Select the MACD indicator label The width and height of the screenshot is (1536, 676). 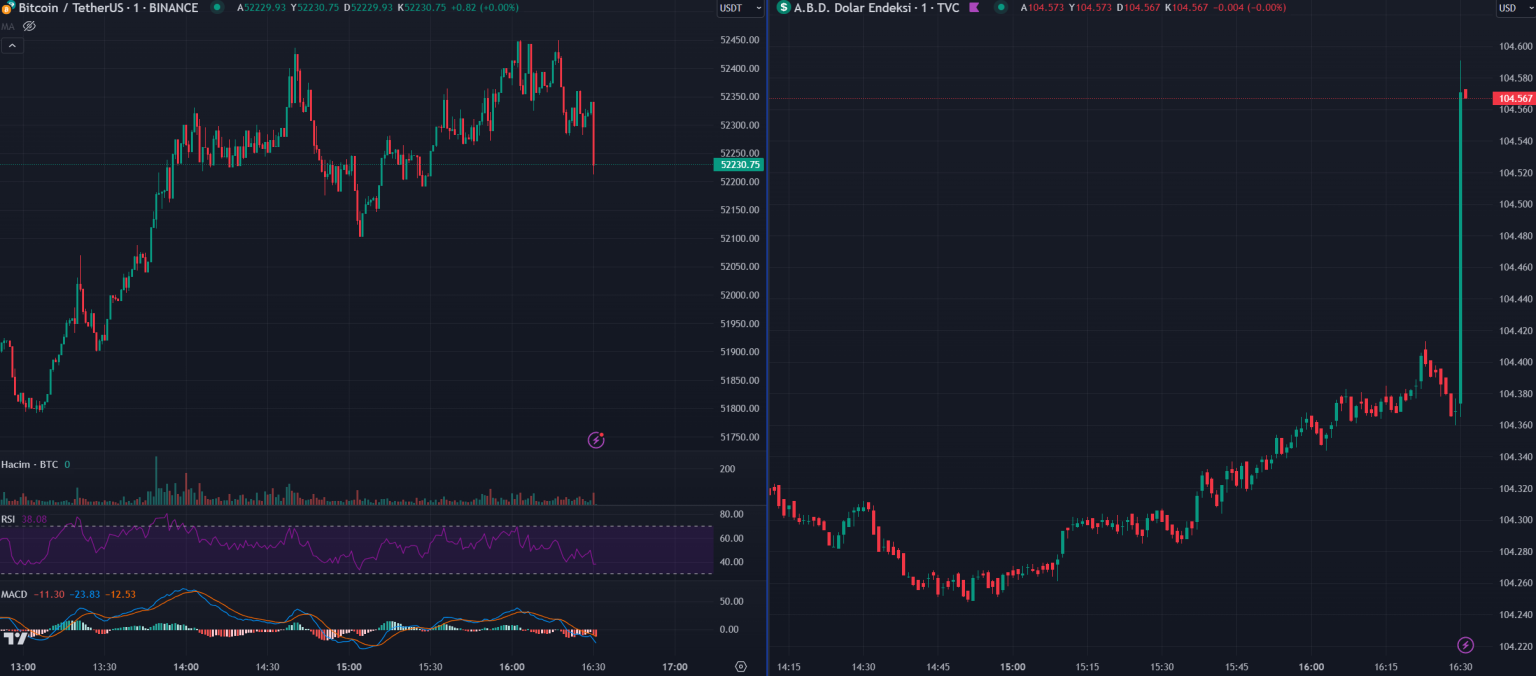pos(14,595)
